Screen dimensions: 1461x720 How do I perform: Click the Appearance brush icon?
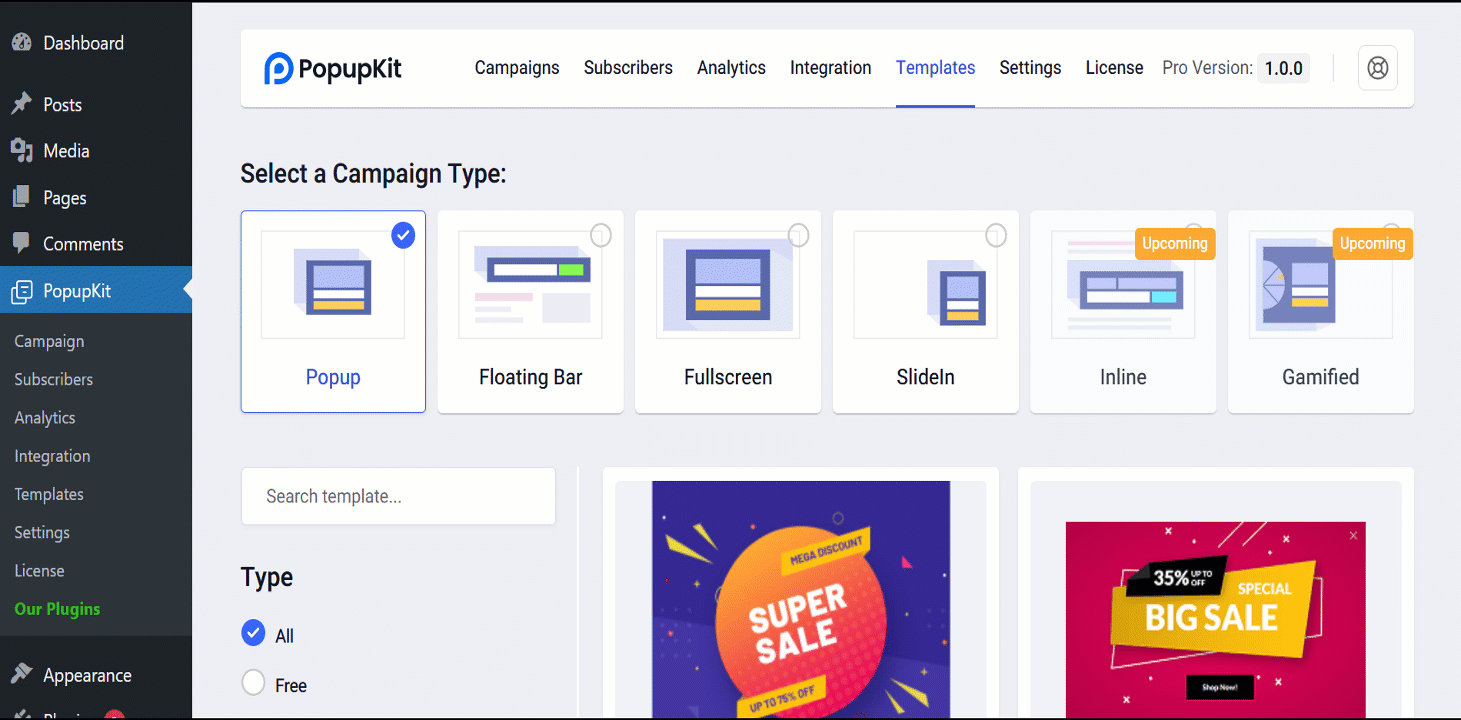click(x=21, y=675)
